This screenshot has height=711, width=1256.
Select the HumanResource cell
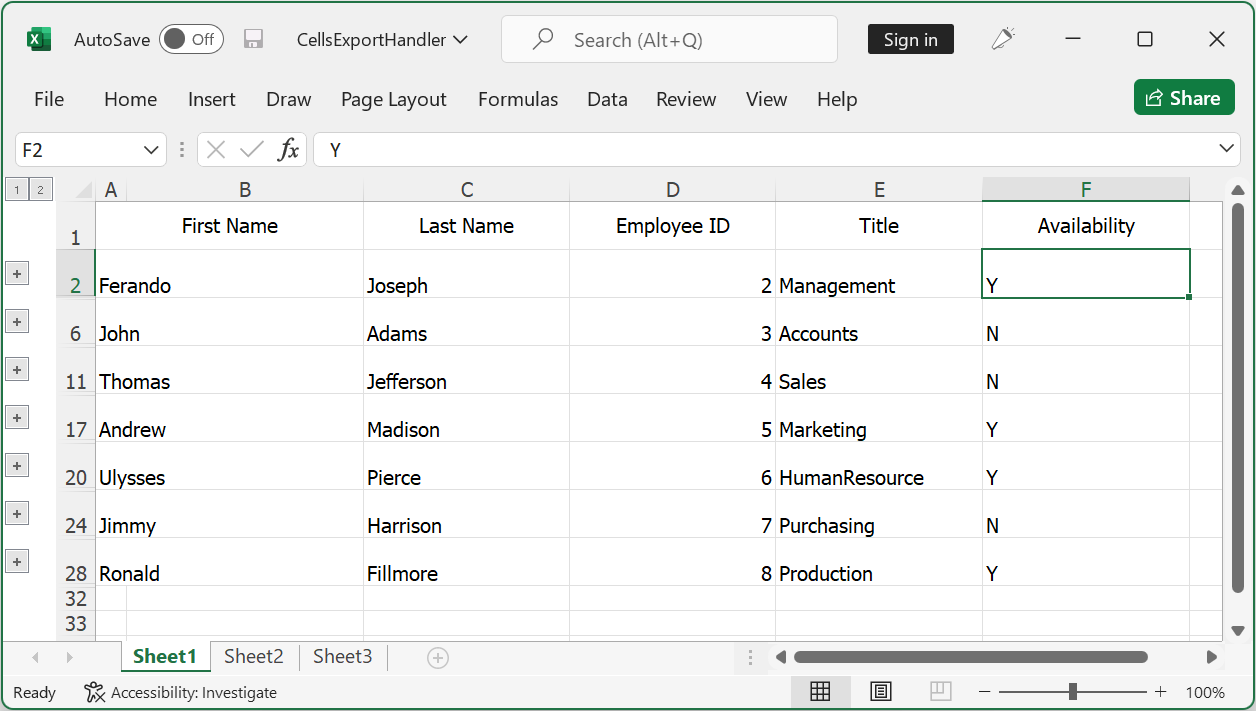879,466
